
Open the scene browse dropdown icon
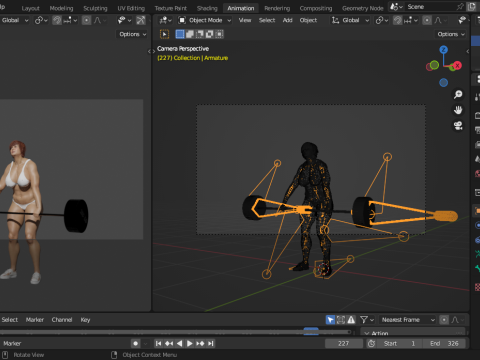(x=396, y=7)
